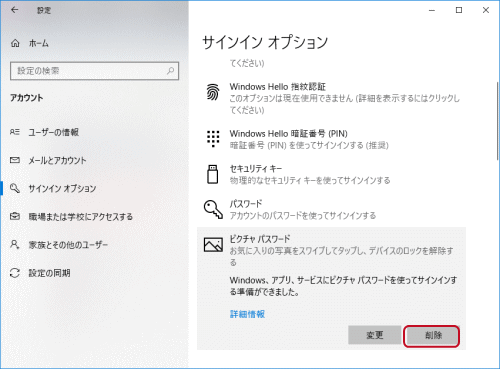Screen dimensions: 500x369
Task: Click the person icon for 家族とその他のユーザー
Action: 15,244
